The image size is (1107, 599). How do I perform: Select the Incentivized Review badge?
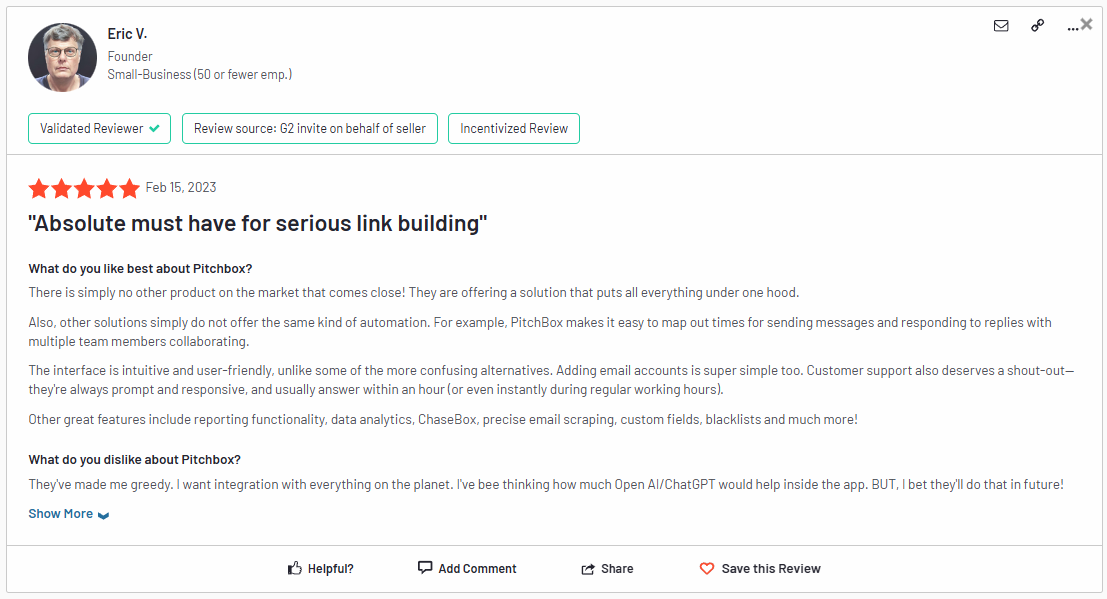pyautogui.click(x=513, y=128)
